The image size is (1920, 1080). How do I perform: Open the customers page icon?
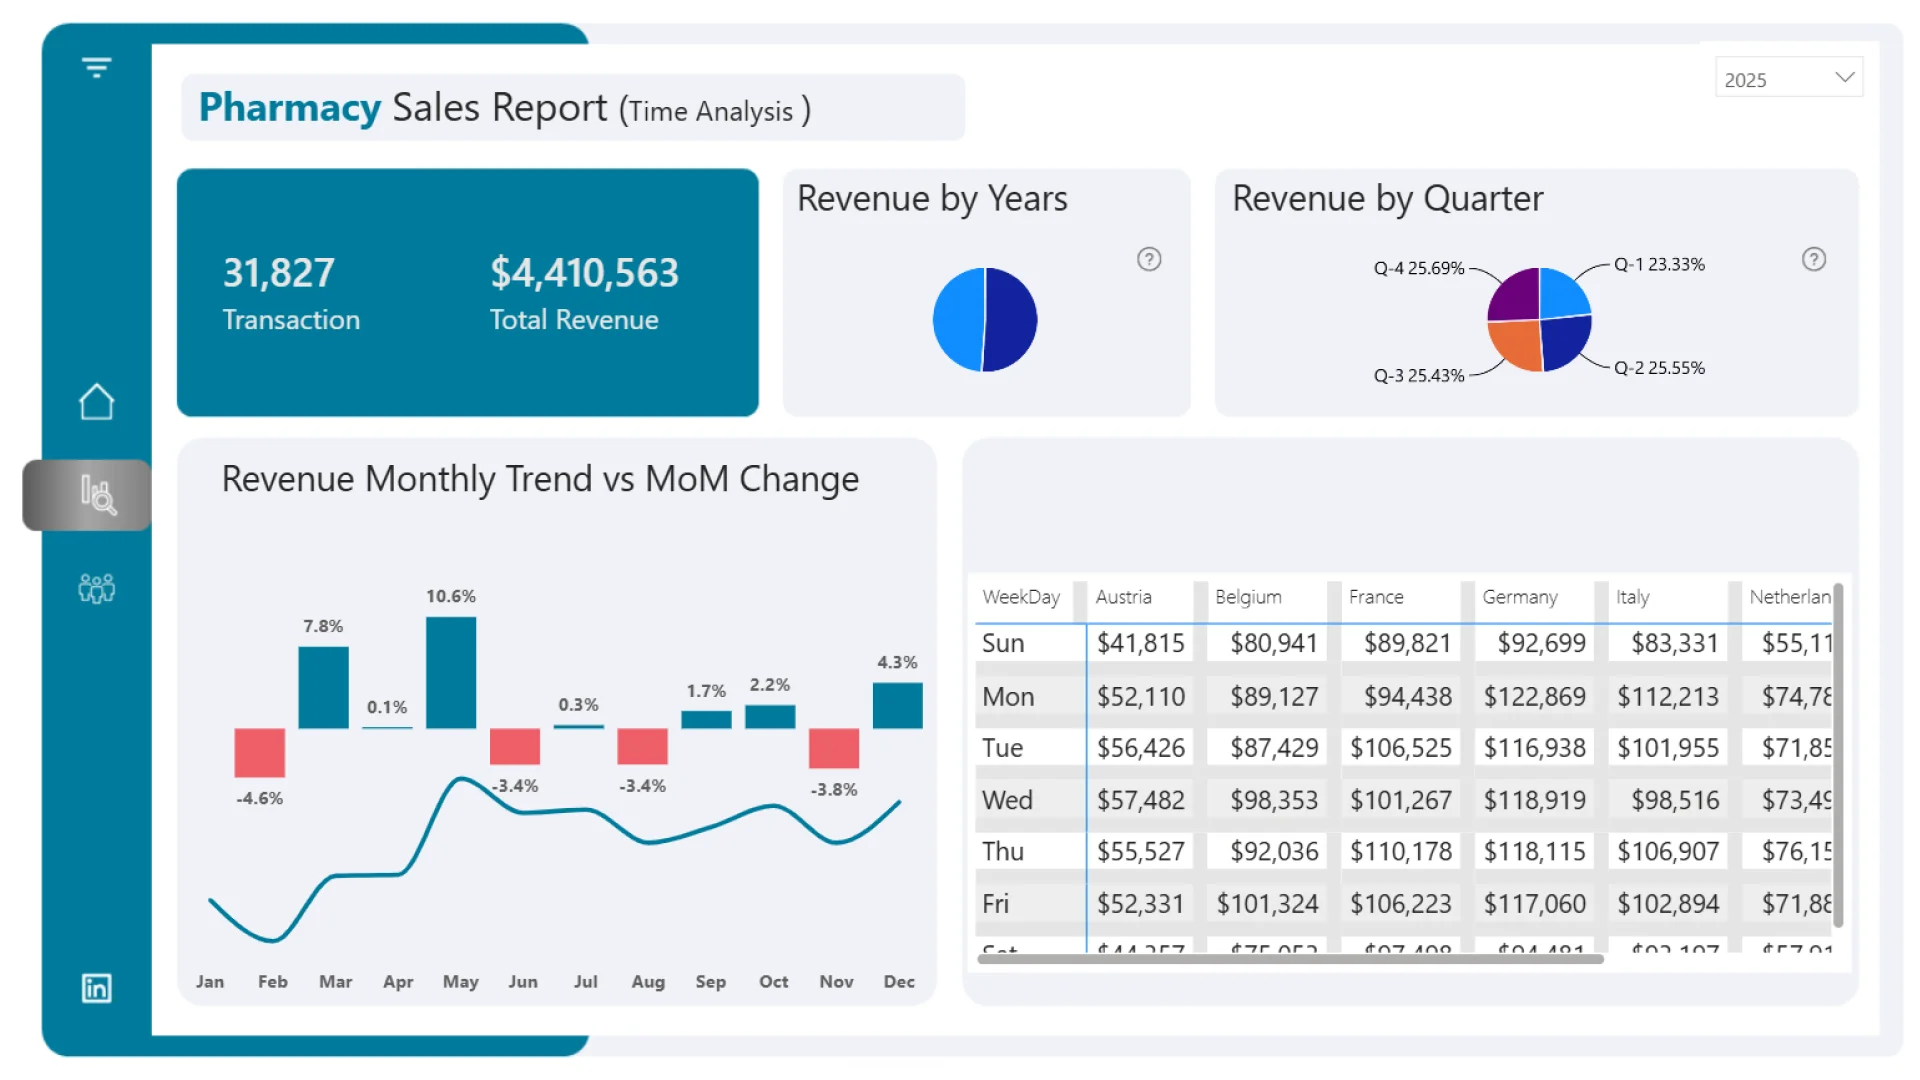(x=96, y=588)
